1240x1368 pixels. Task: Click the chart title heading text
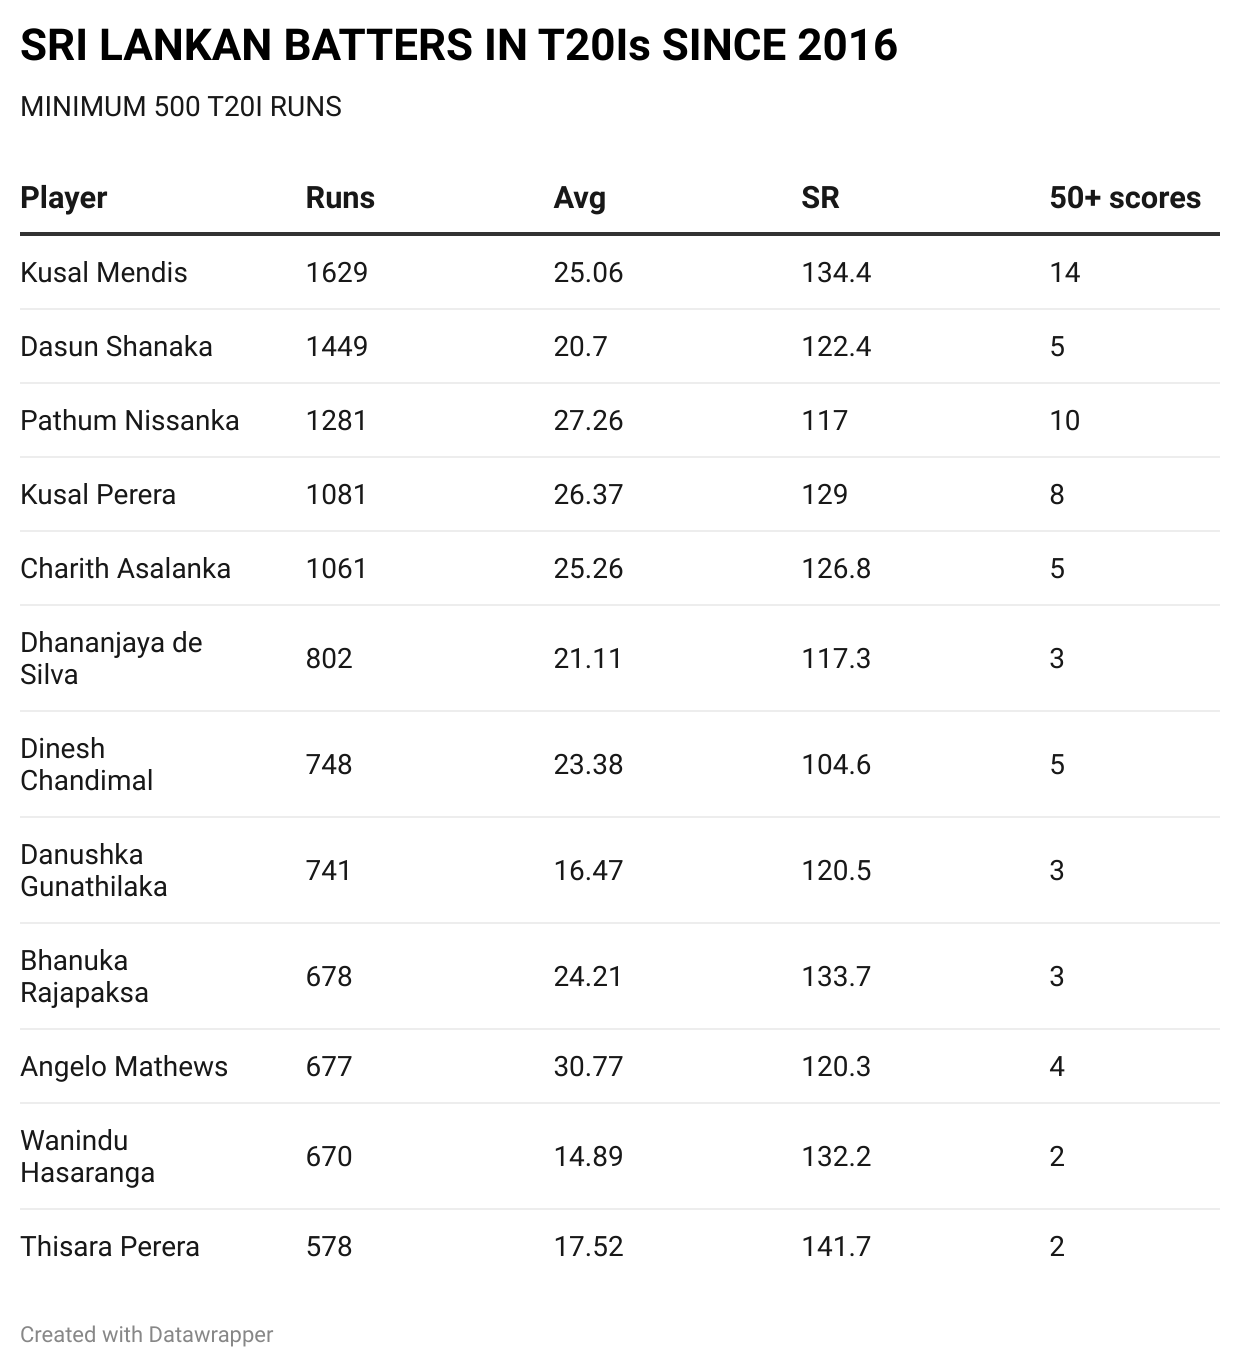pos(459,46)
